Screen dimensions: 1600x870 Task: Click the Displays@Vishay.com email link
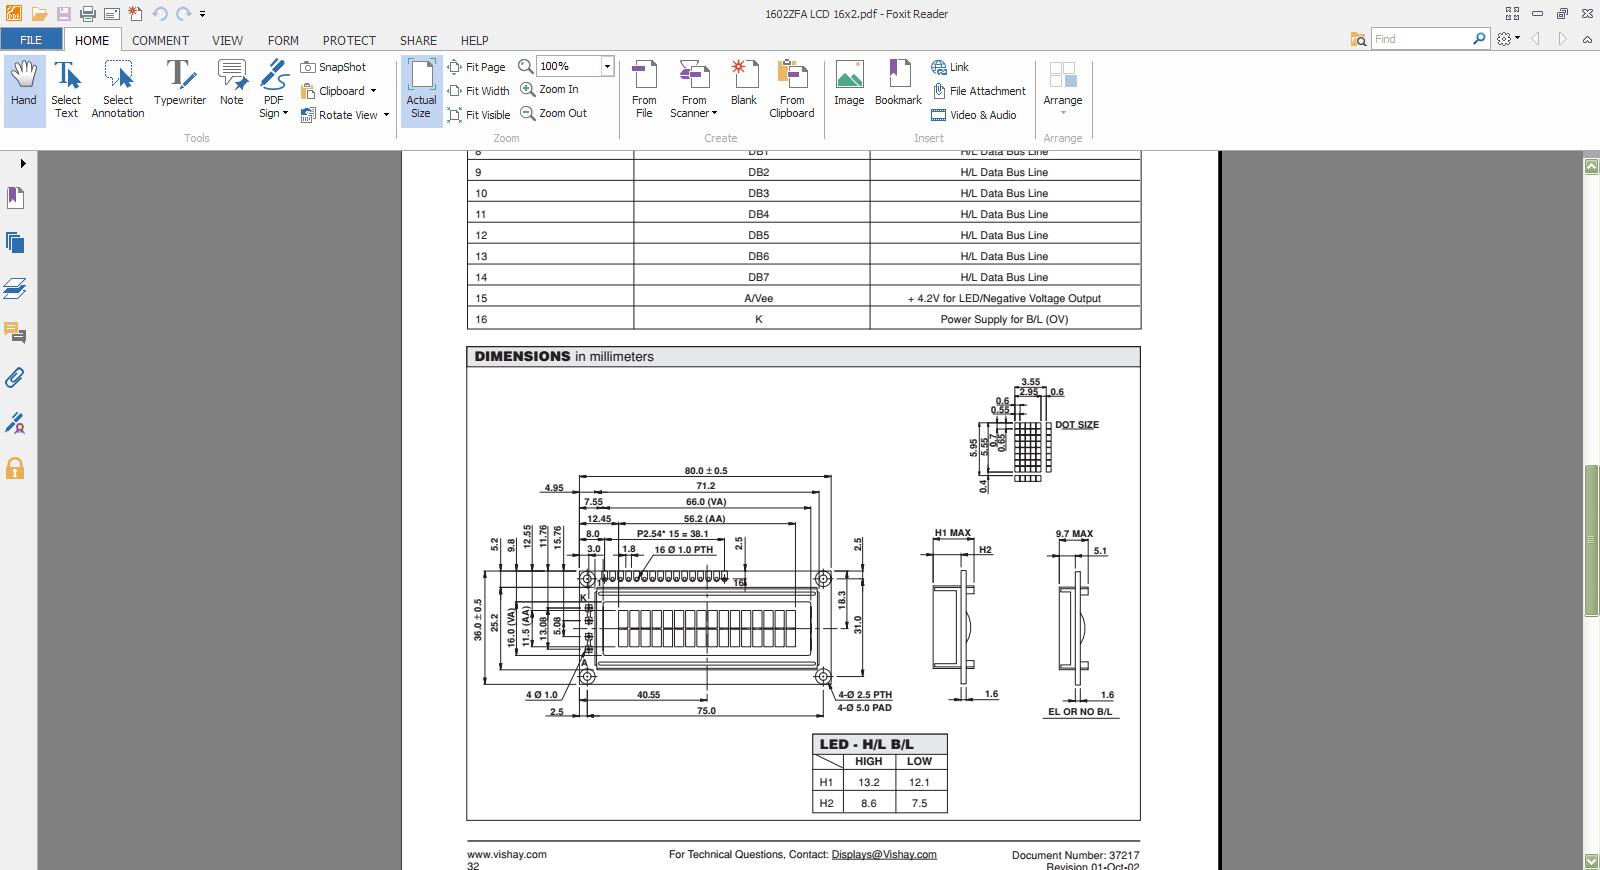pos(883,855)
